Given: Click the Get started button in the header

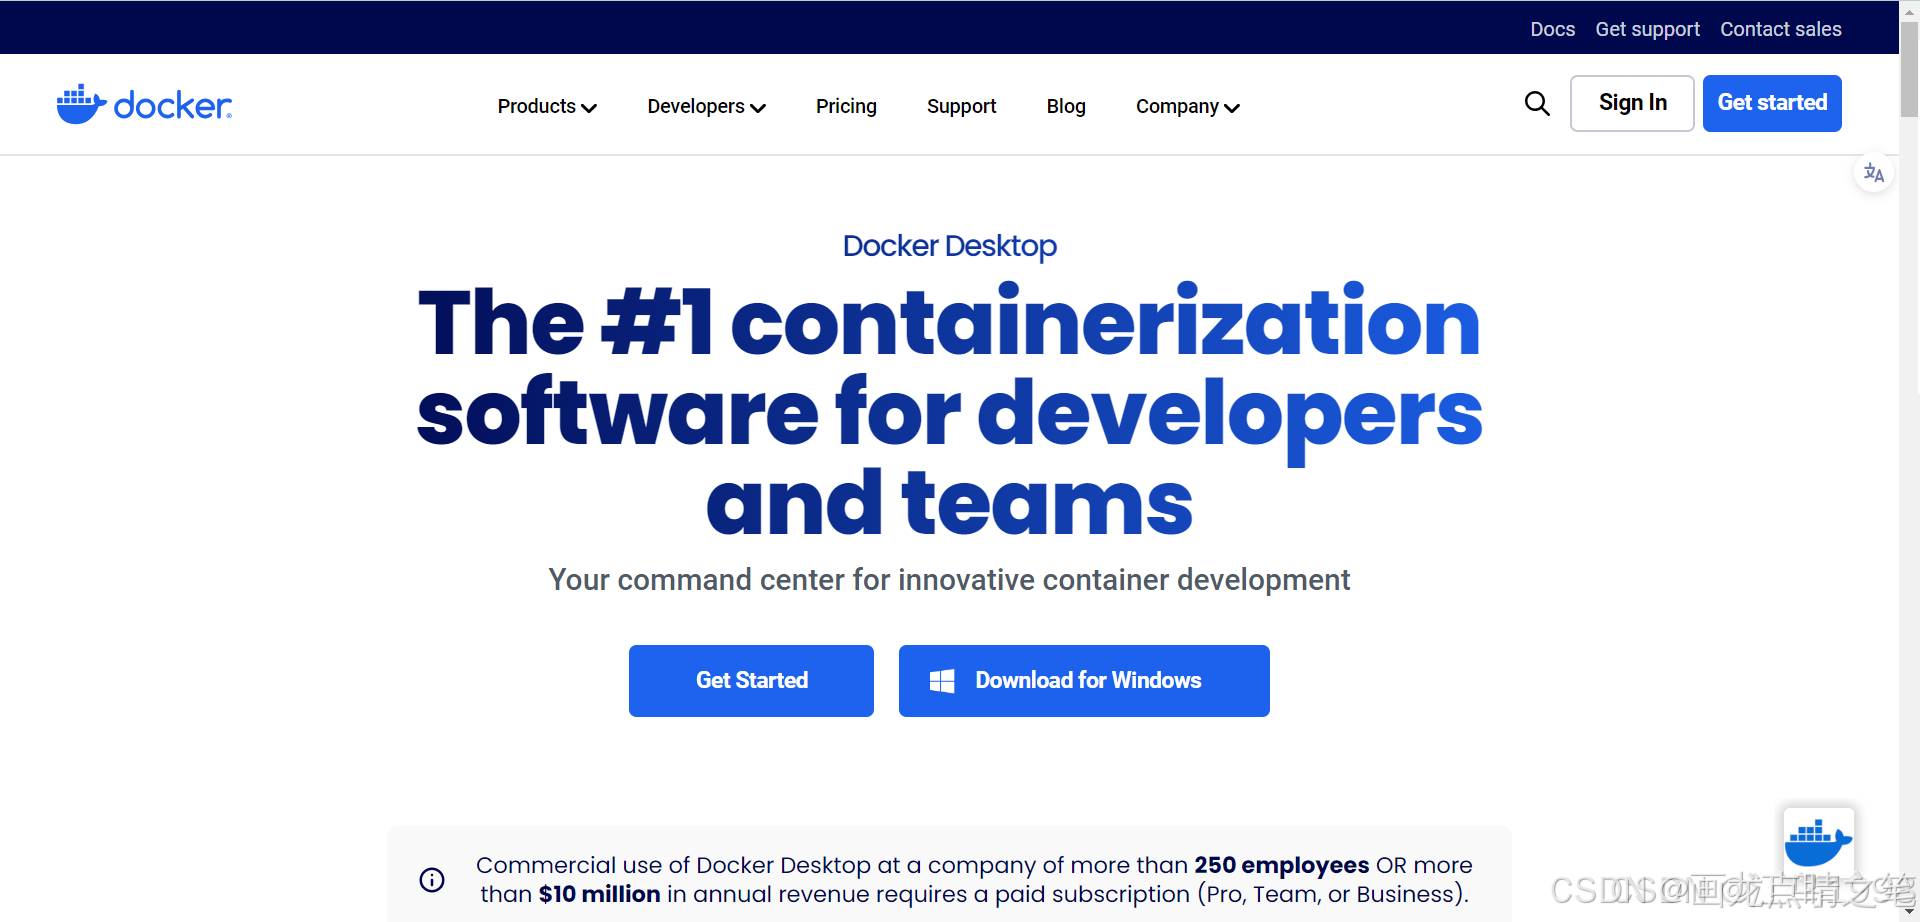Looking at the screenshot, I should [x=1772, y=103].
